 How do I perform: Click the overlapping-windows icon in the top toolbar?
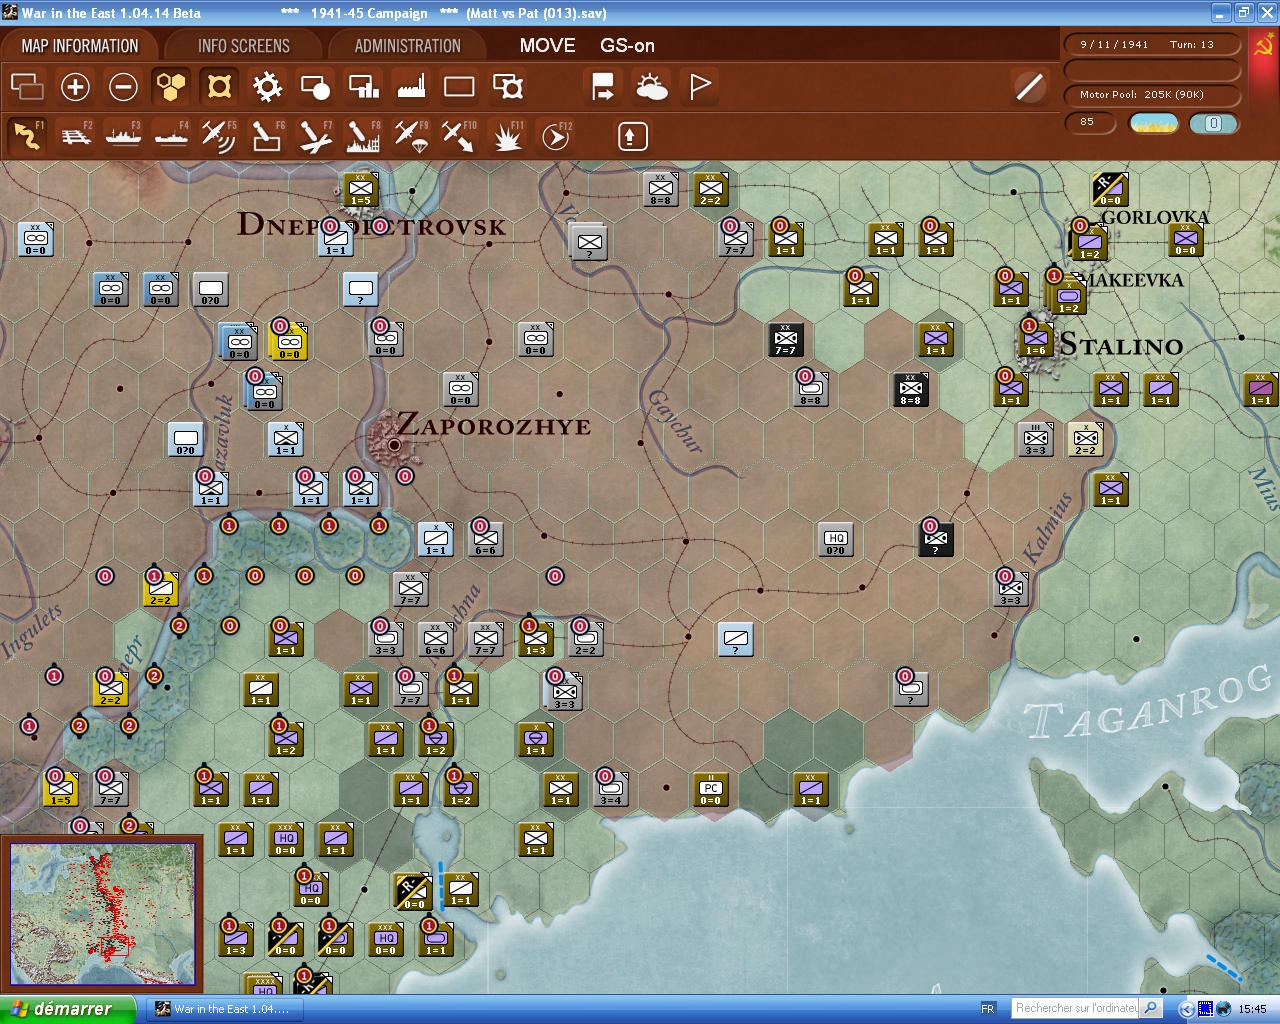(27, 87)
